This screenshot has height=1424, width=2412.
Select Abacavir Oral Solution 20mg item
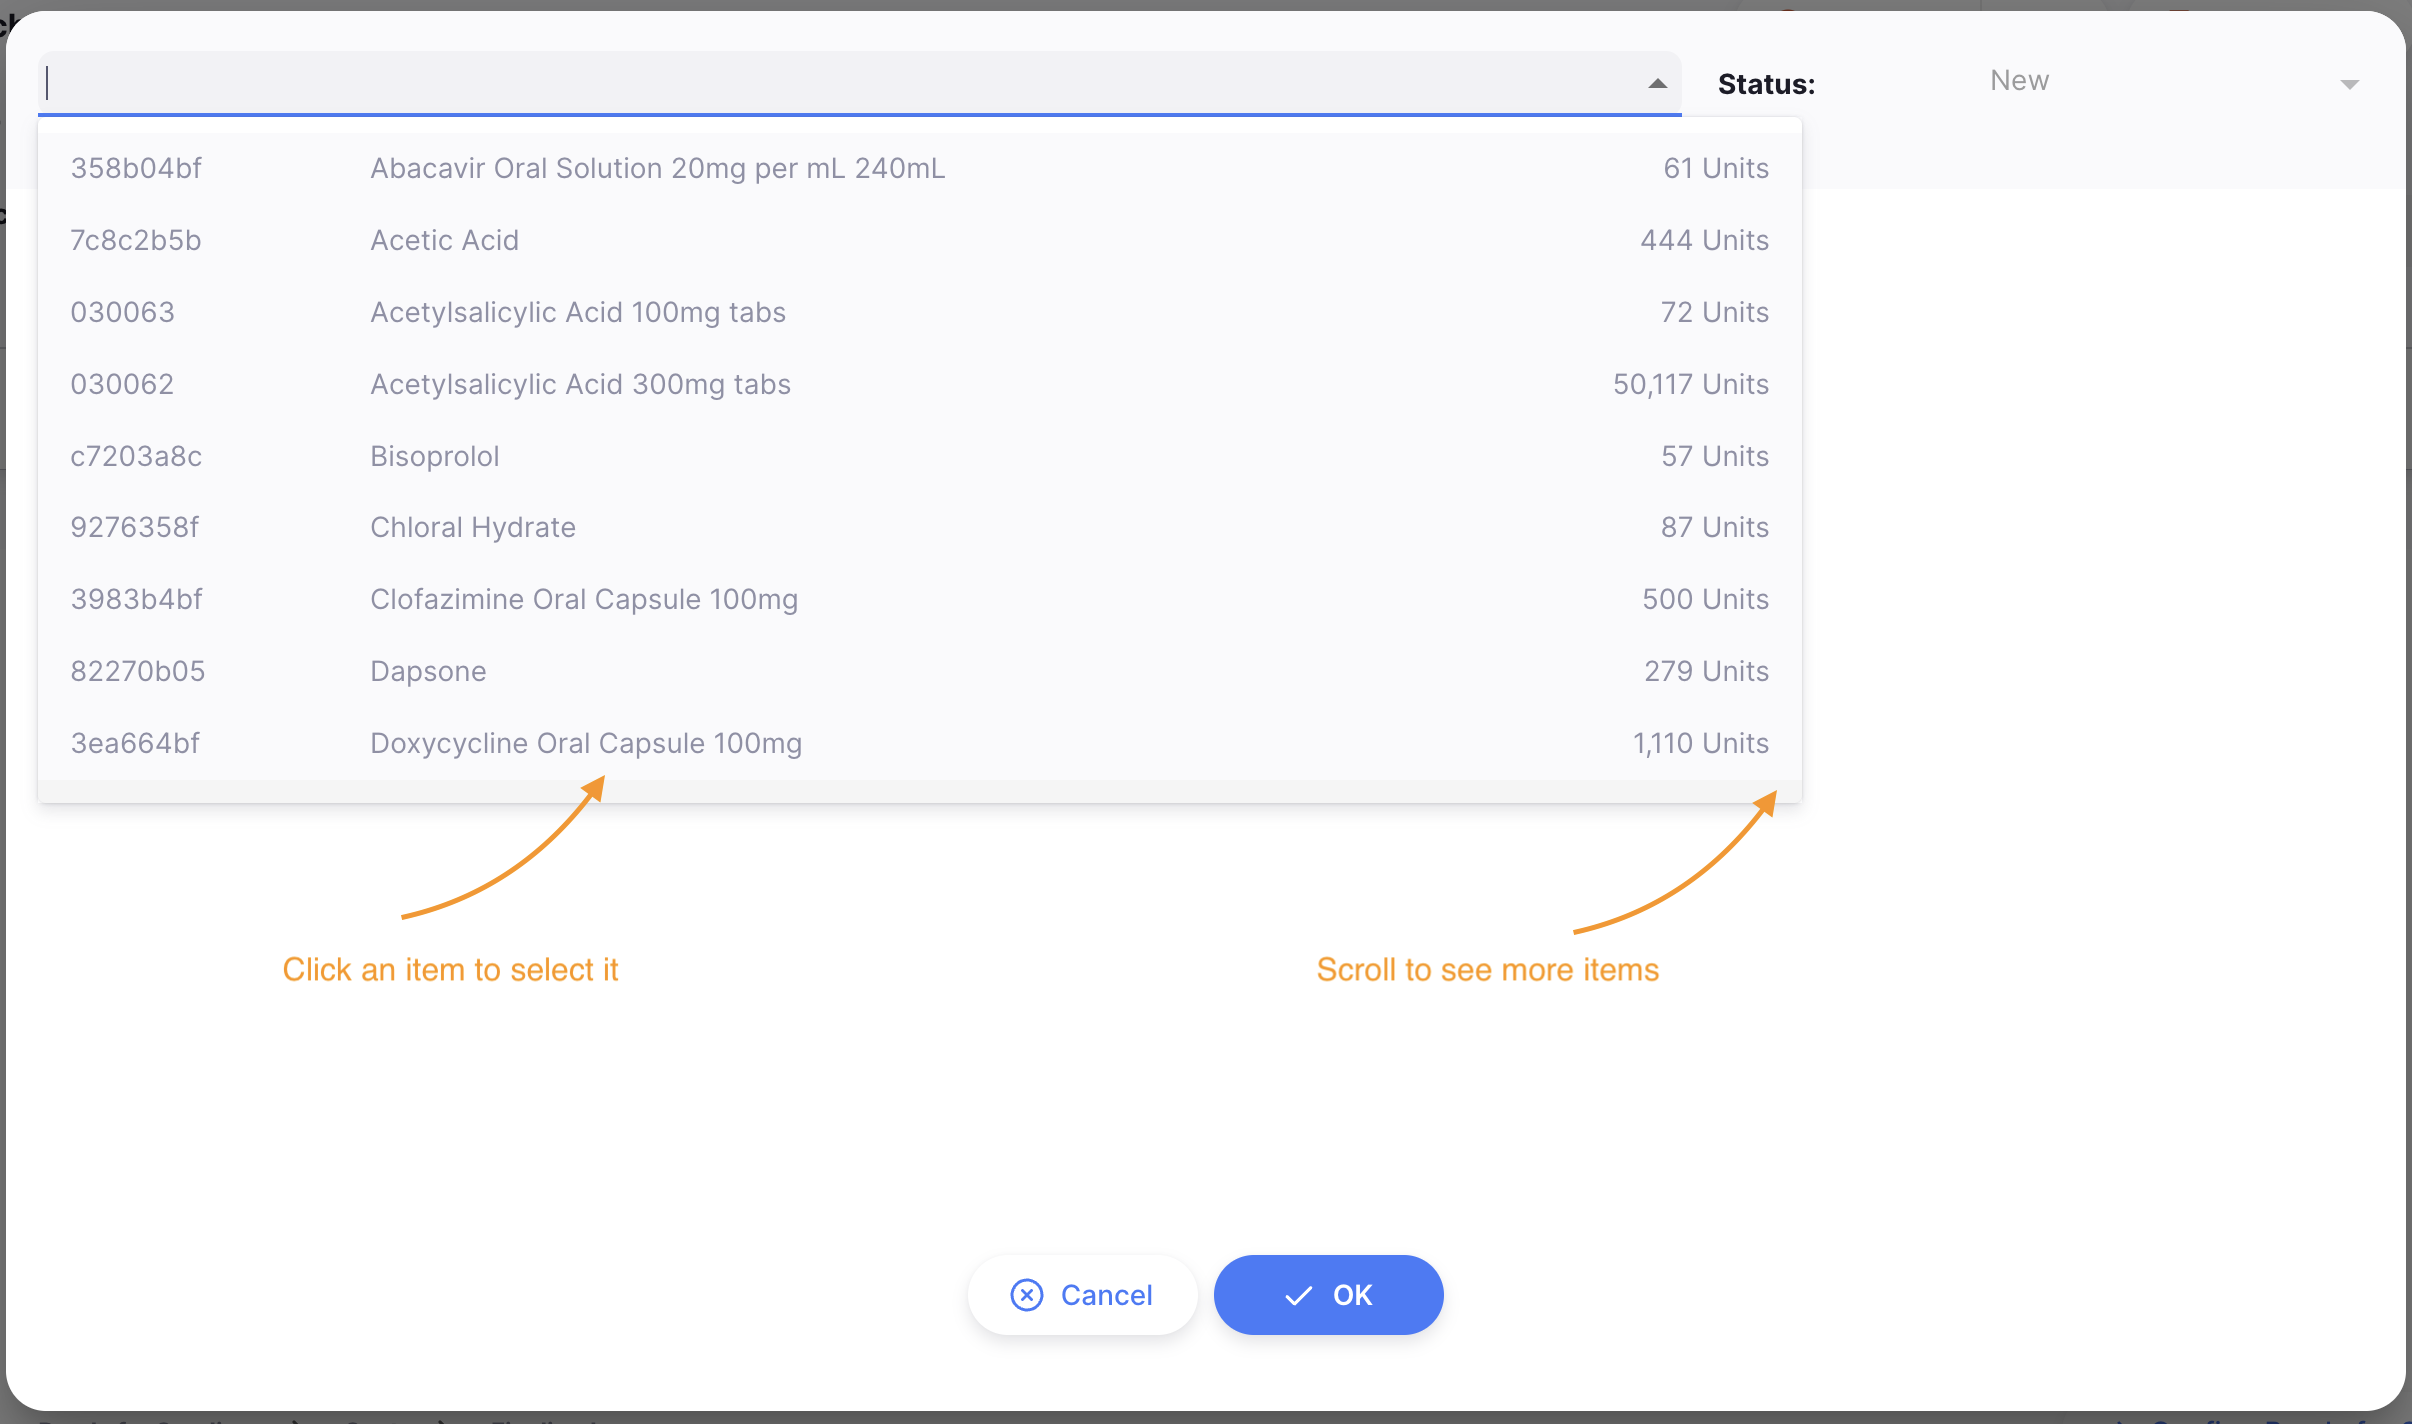(657, 168)
